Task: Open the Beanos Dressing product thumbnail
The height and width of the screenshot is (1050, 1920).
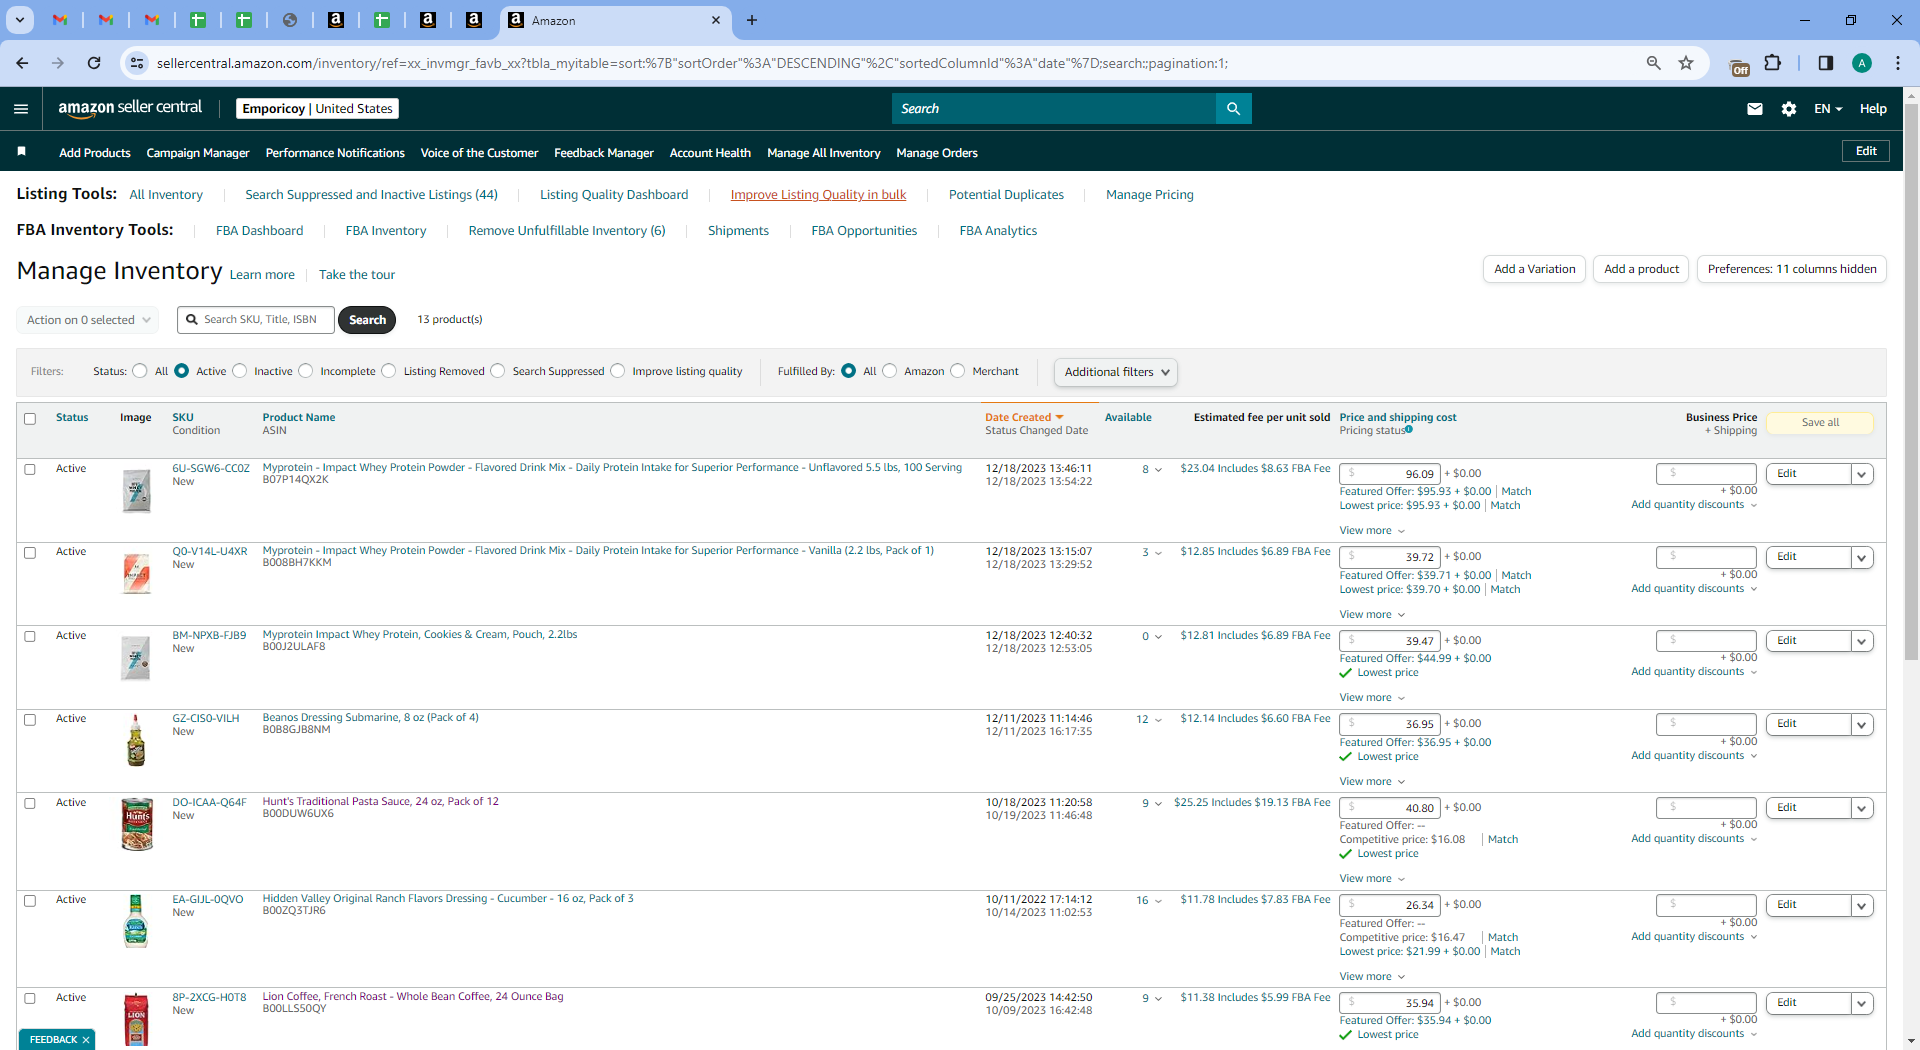Action: pos(136,740)
